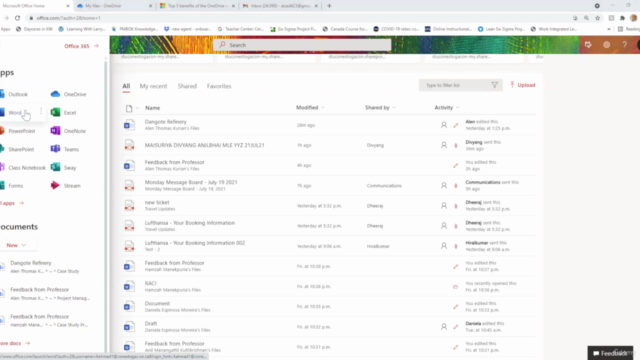This screenshot has height=360, width=640.
Task: Switch to the Shared tab
Action: click(187, 86)
